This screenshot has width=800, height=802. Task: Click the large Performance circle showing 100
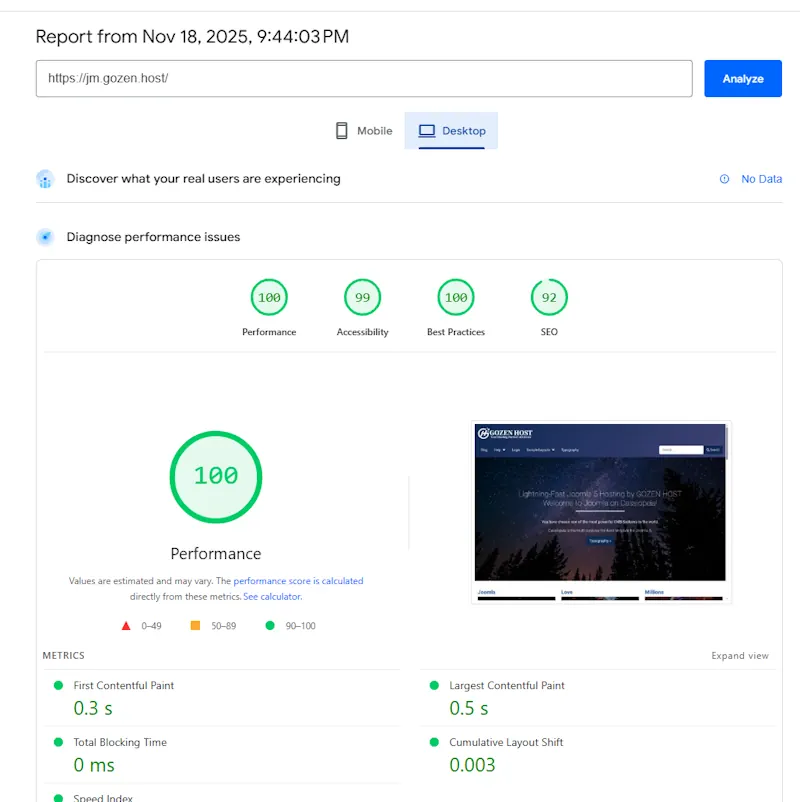point(216,477)
